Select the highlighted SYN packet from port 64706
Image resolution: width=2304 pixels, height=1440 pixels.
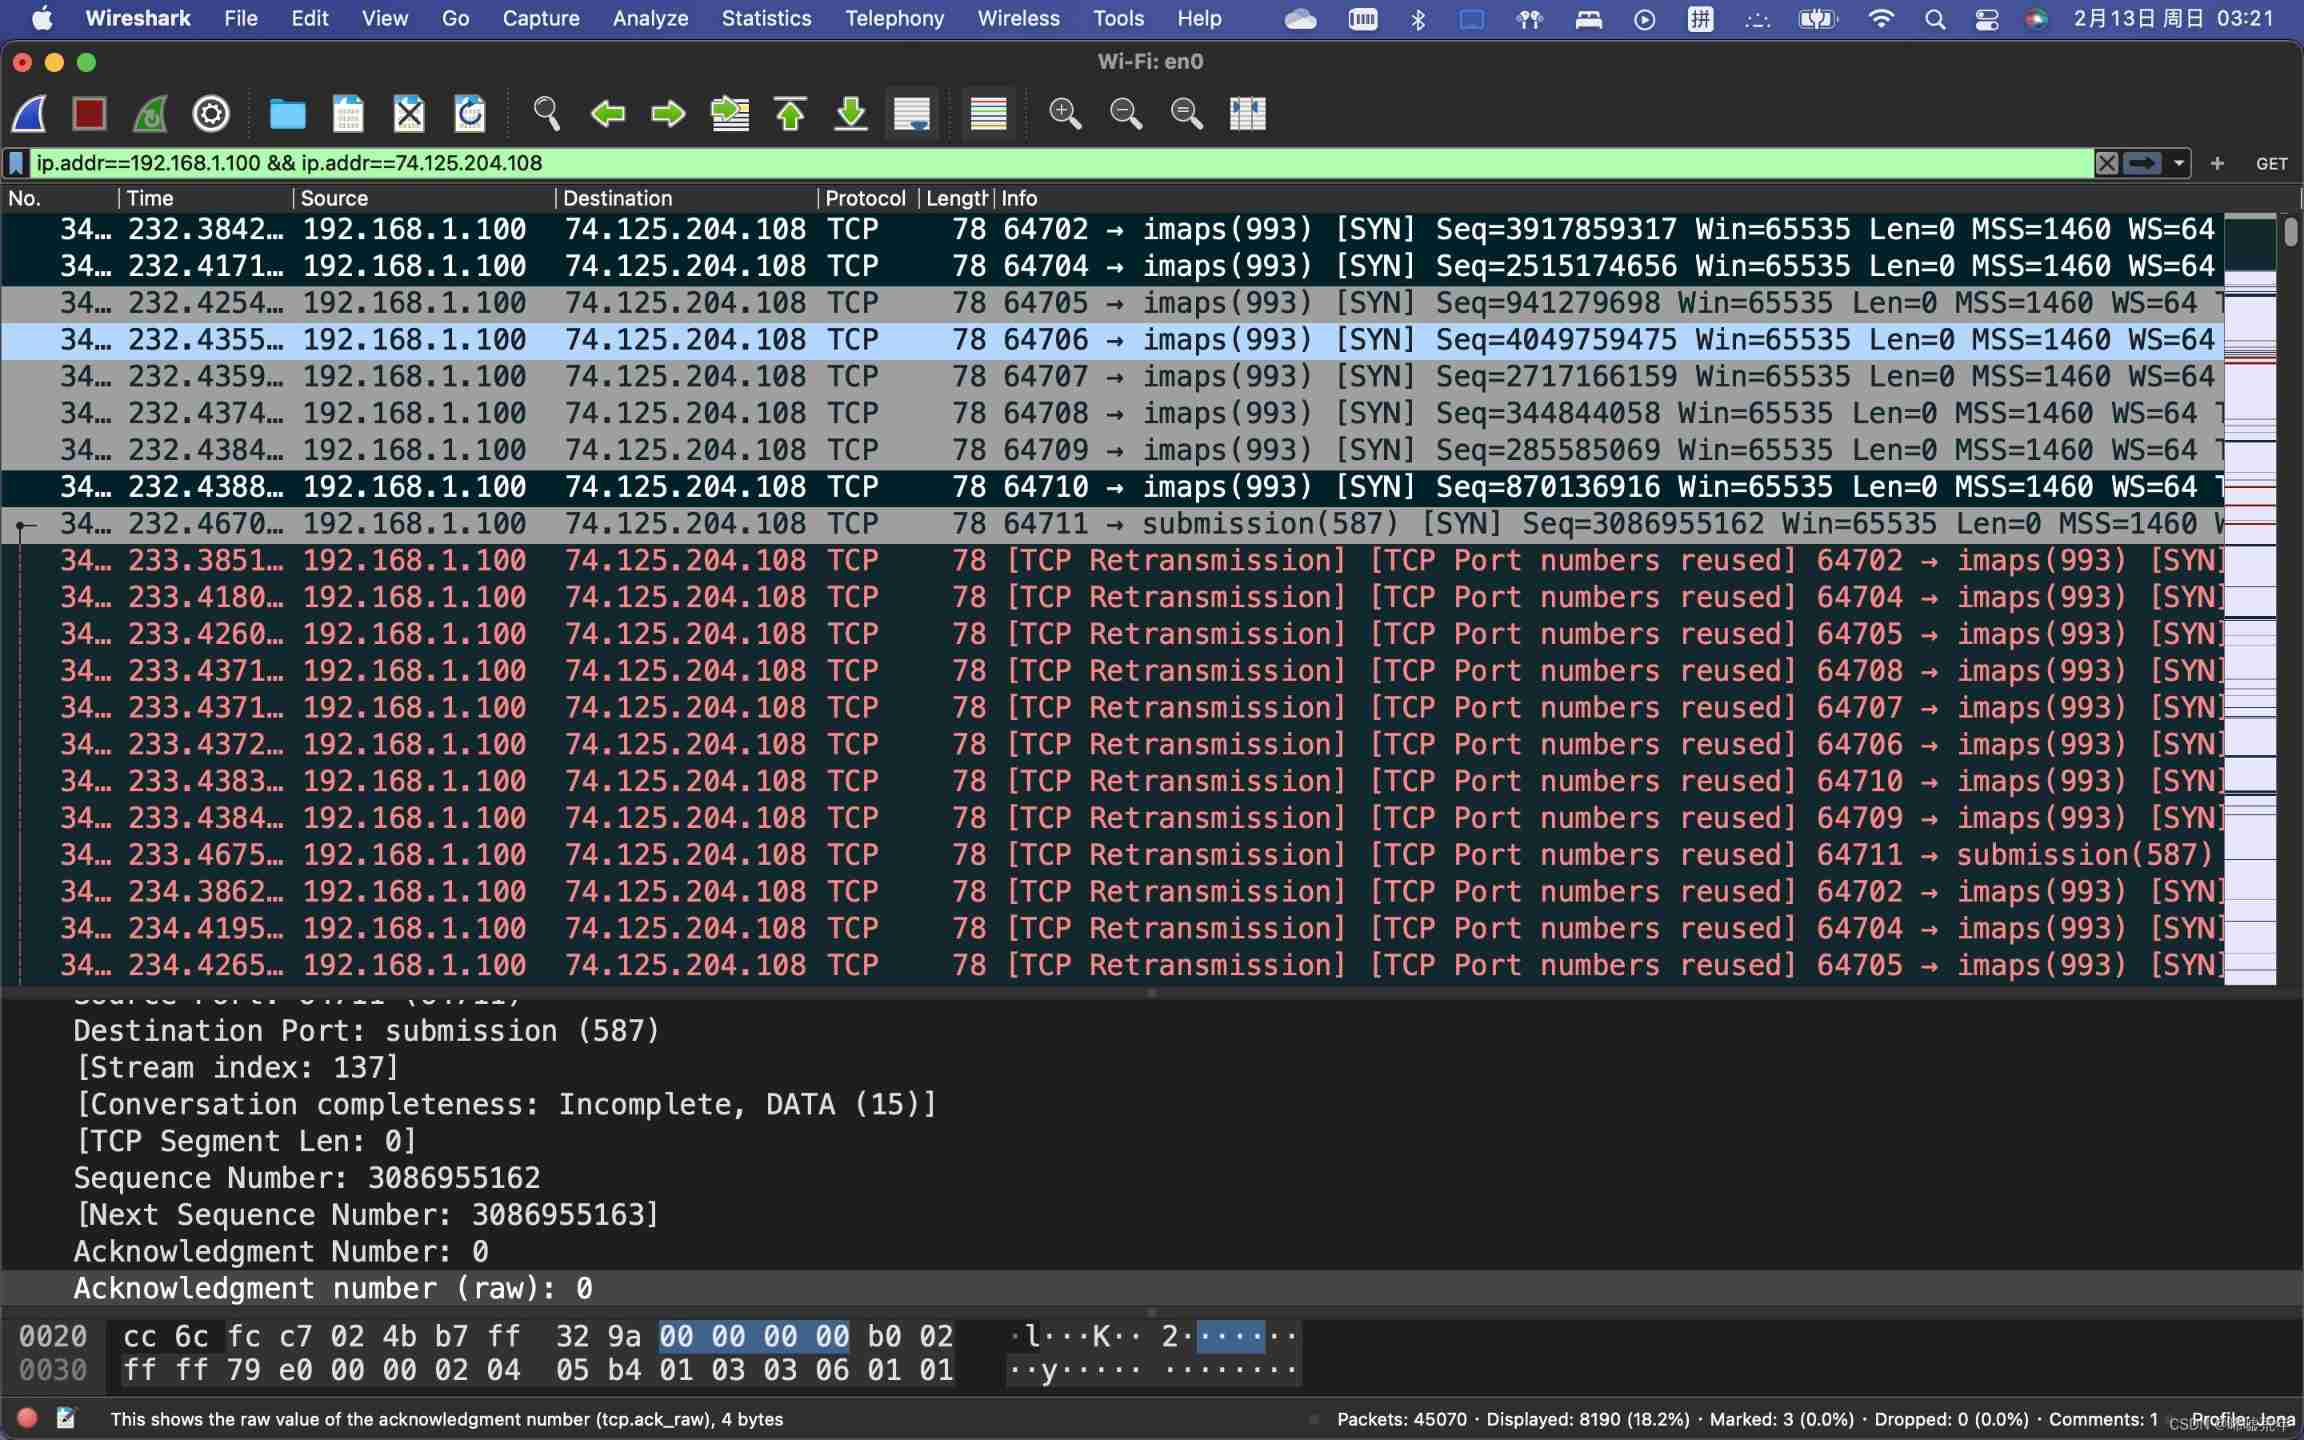[x=1112, y=340]
